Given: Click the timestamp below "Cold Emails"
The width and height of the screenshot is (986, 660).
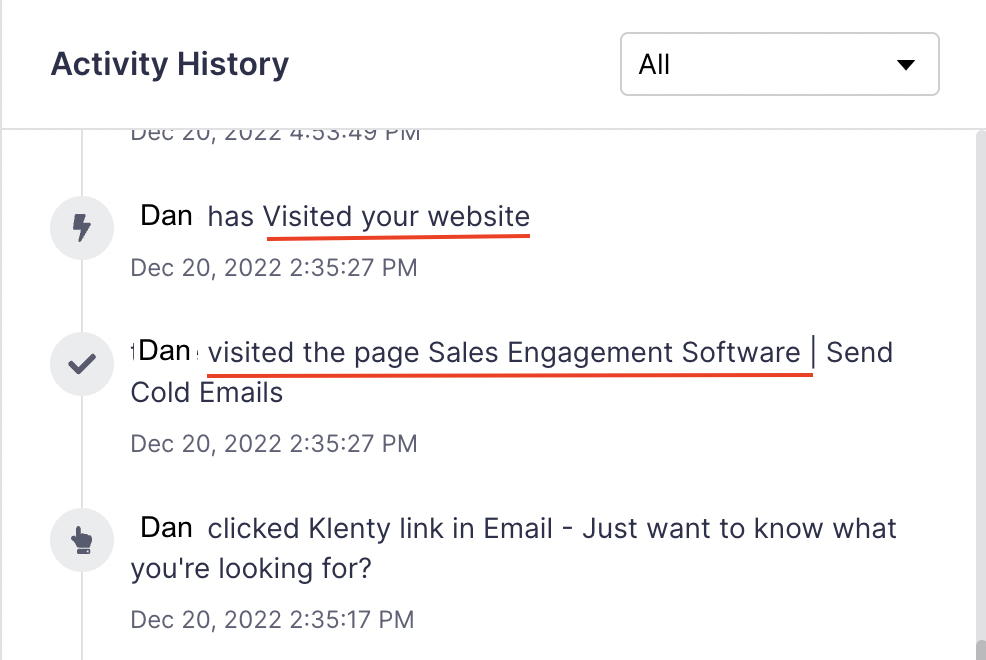Looking at the screenshot, I should coord(274,443).
